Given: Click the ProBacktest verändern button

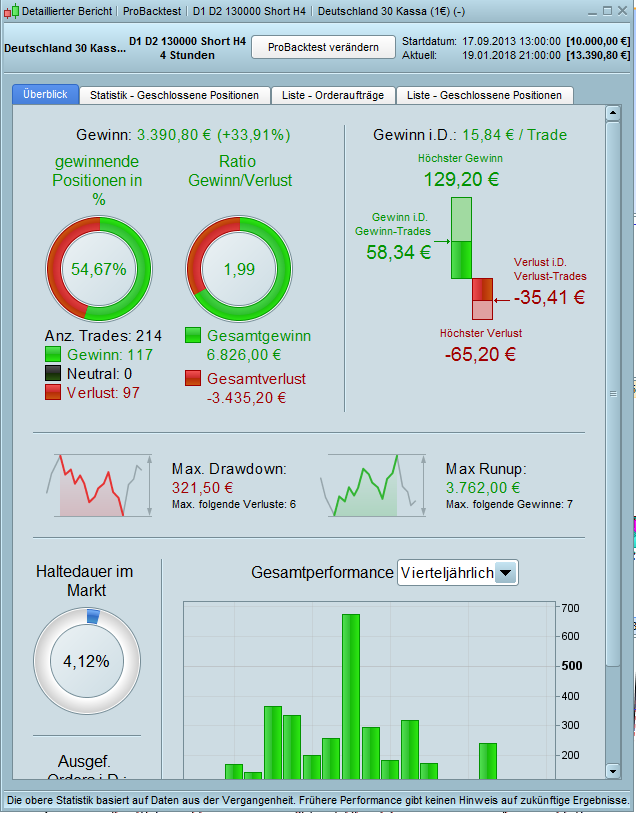Looking at the screenshot, I should (323, 47).
